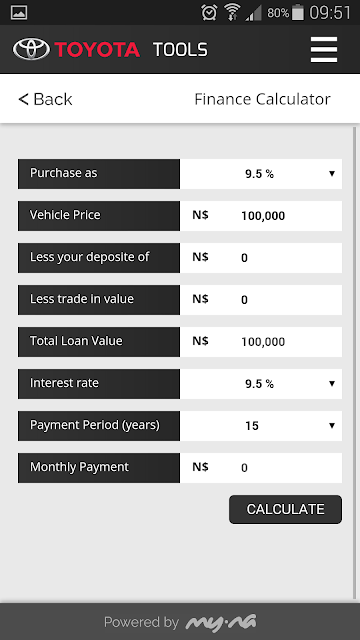Expand the Purchase as dropdown

coord(261,174)
